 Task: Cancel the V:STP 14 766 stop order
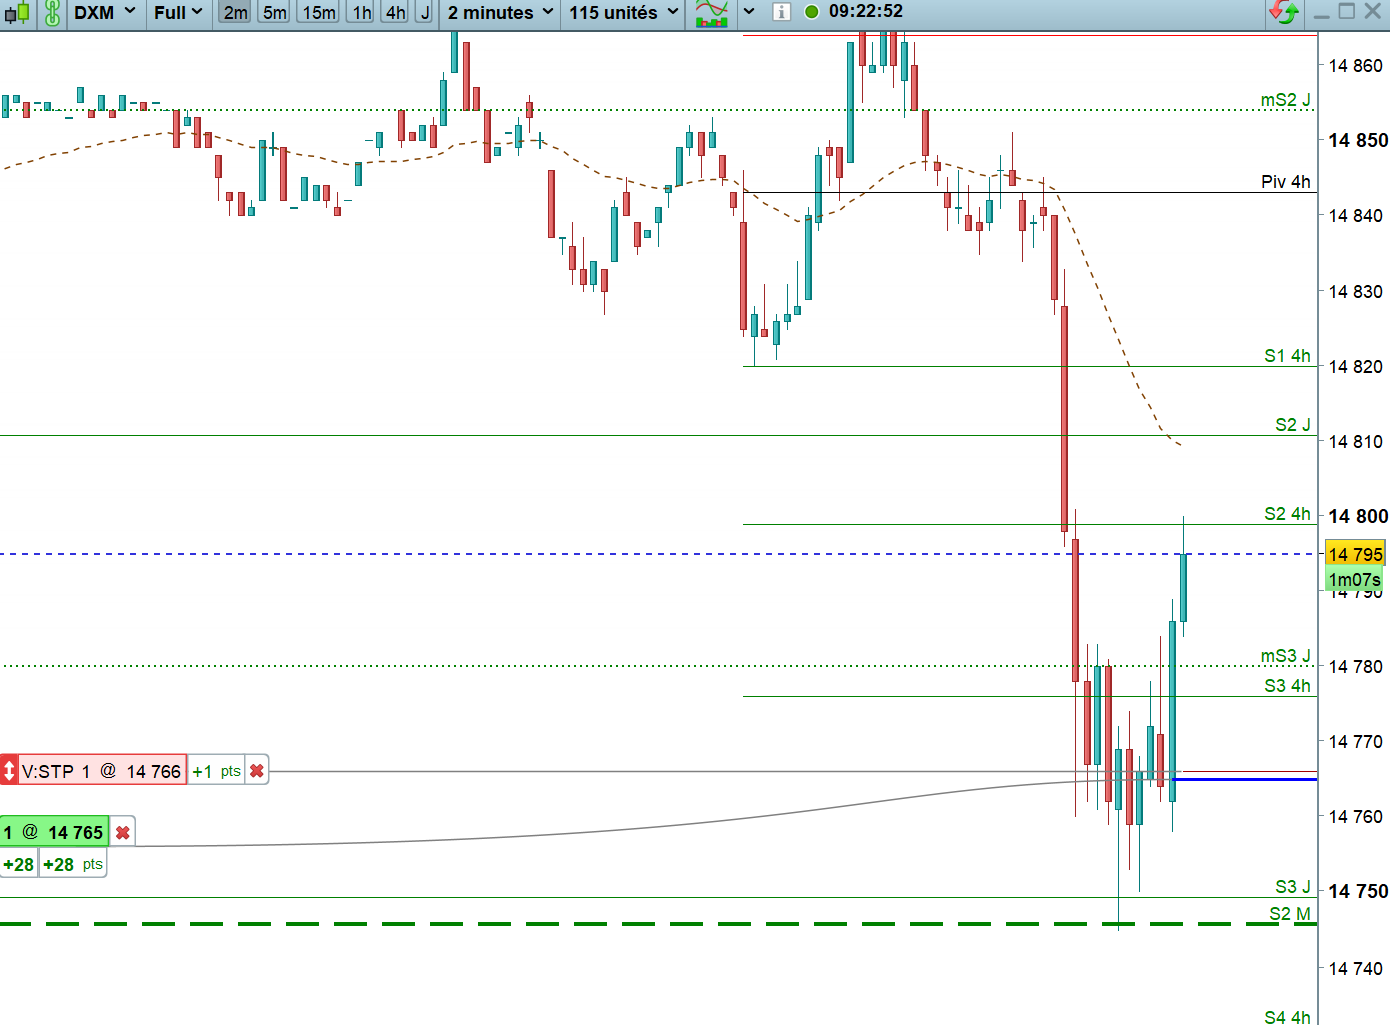pyautogui.click(x=257, y=771)
